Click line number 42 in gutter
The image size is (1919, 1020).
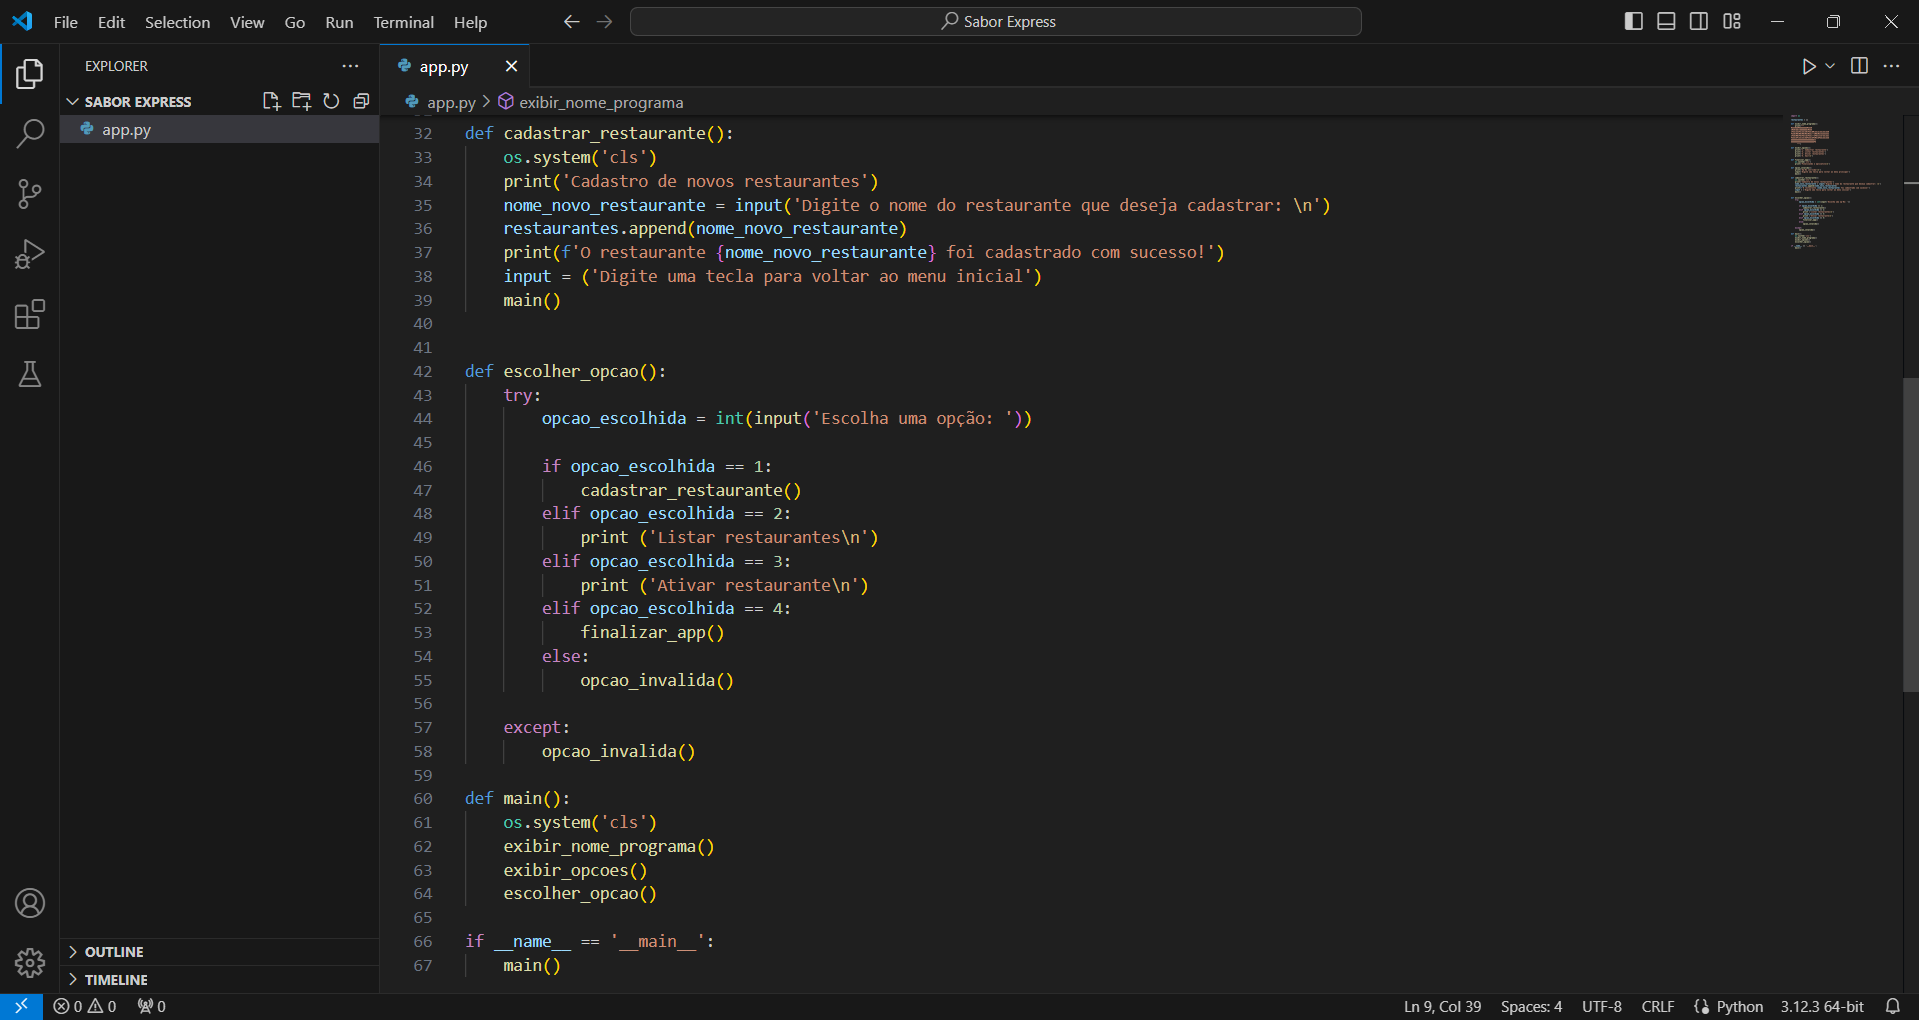(423, 371)
